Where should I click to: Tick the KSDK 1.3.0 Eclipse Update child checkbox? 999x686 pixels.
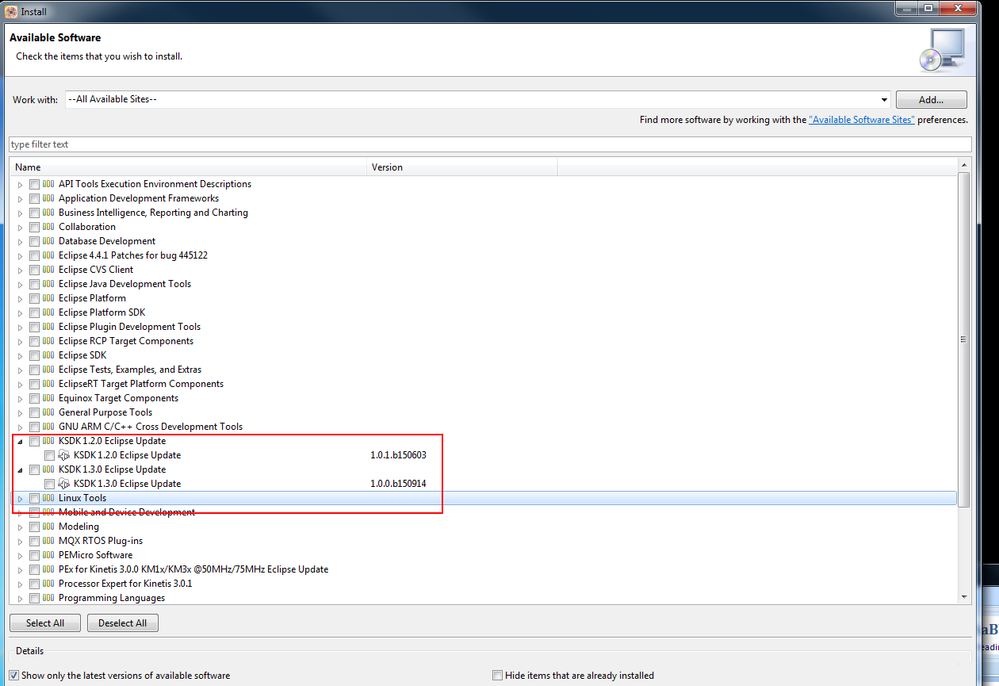pos(49,483)
